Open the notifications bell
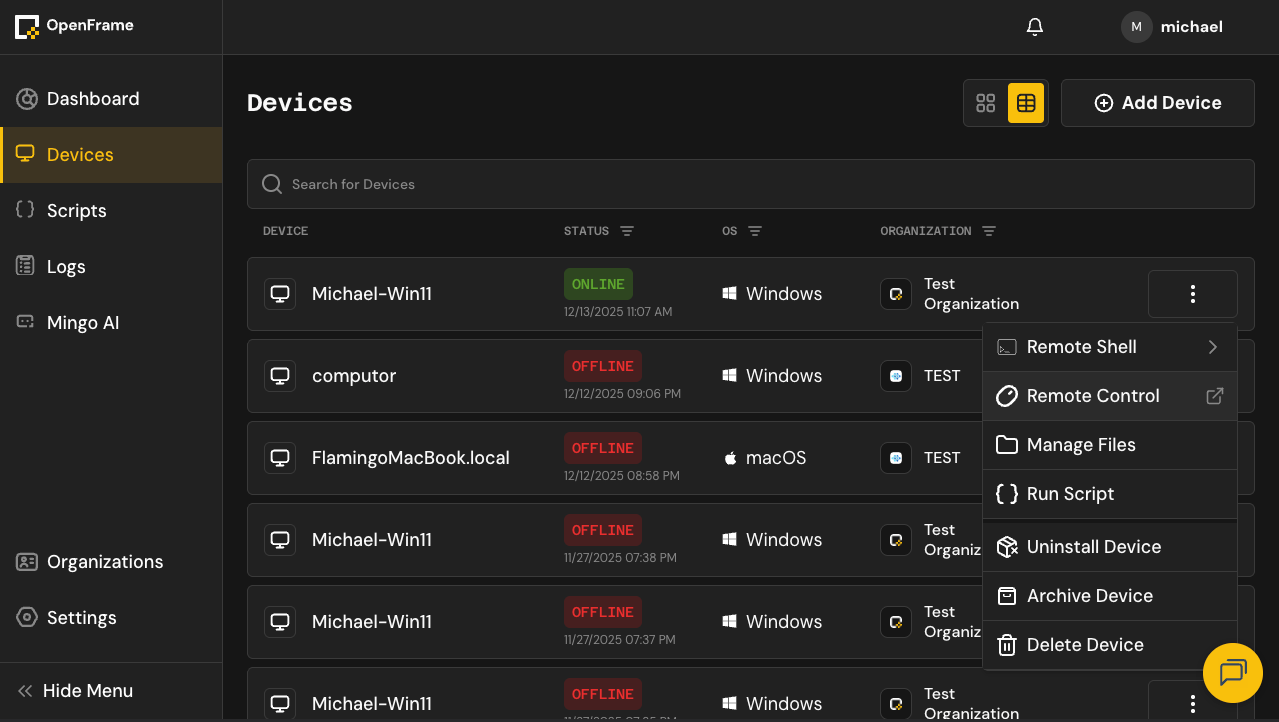The image size is (1279, 722). [1035, 27]
